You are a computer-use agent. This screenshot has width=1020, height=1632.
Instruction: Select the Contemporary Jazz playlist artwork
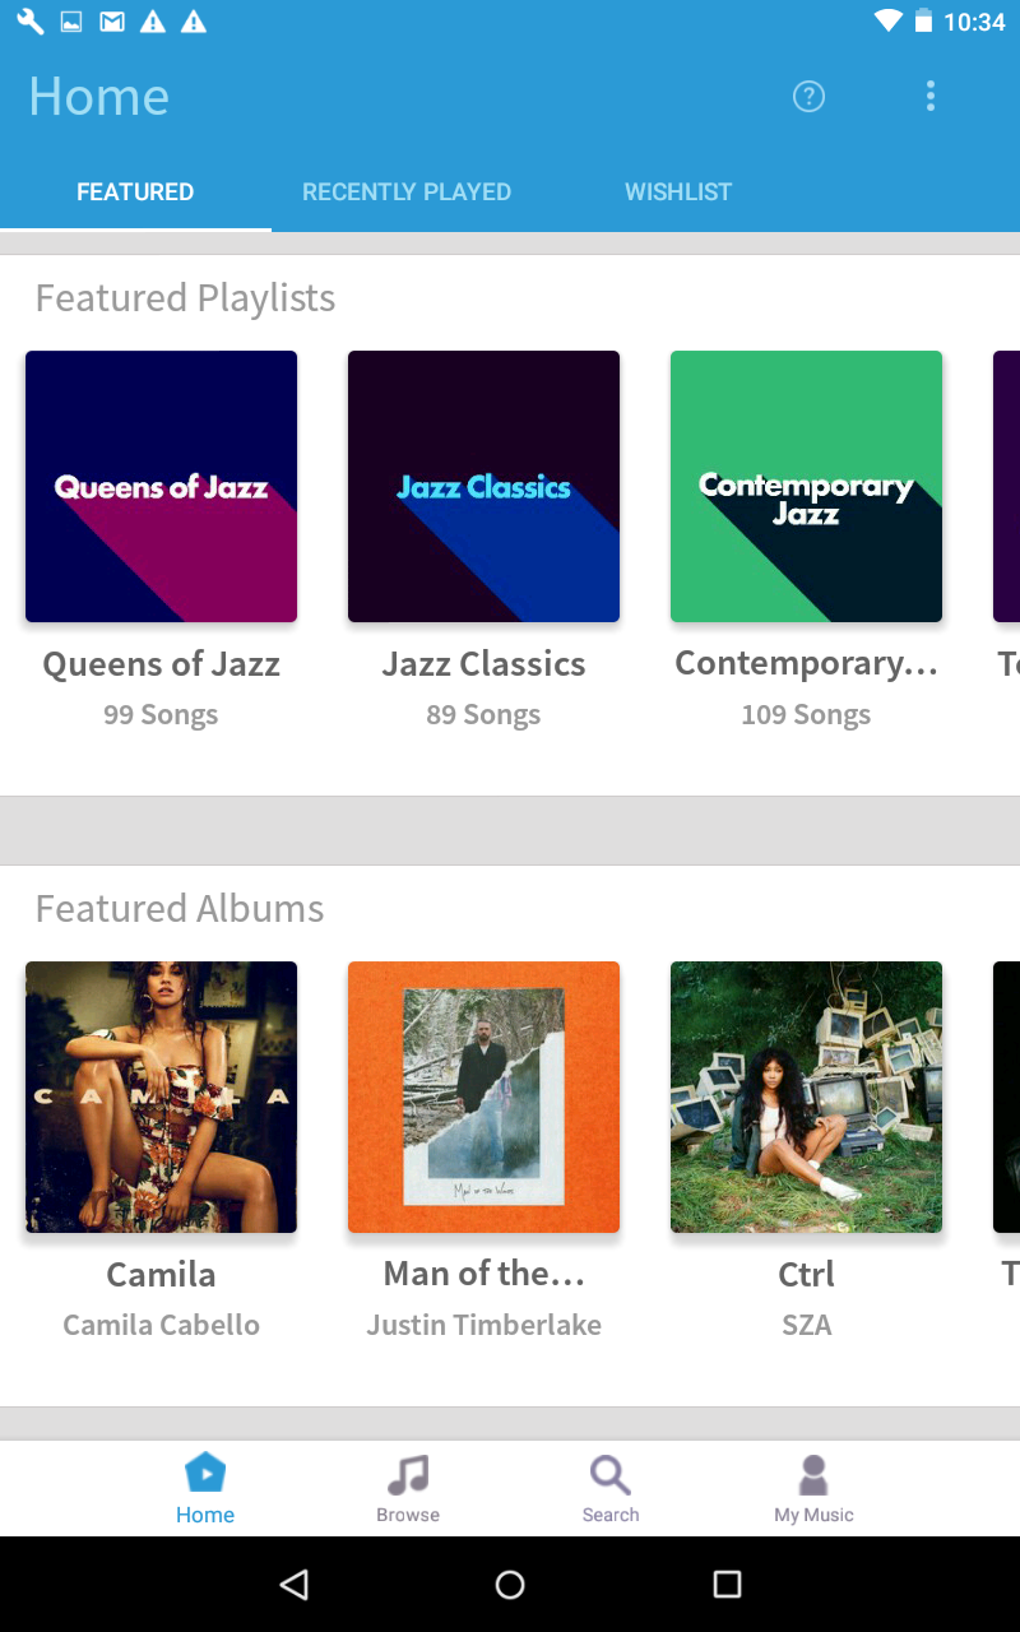point(806,486)
